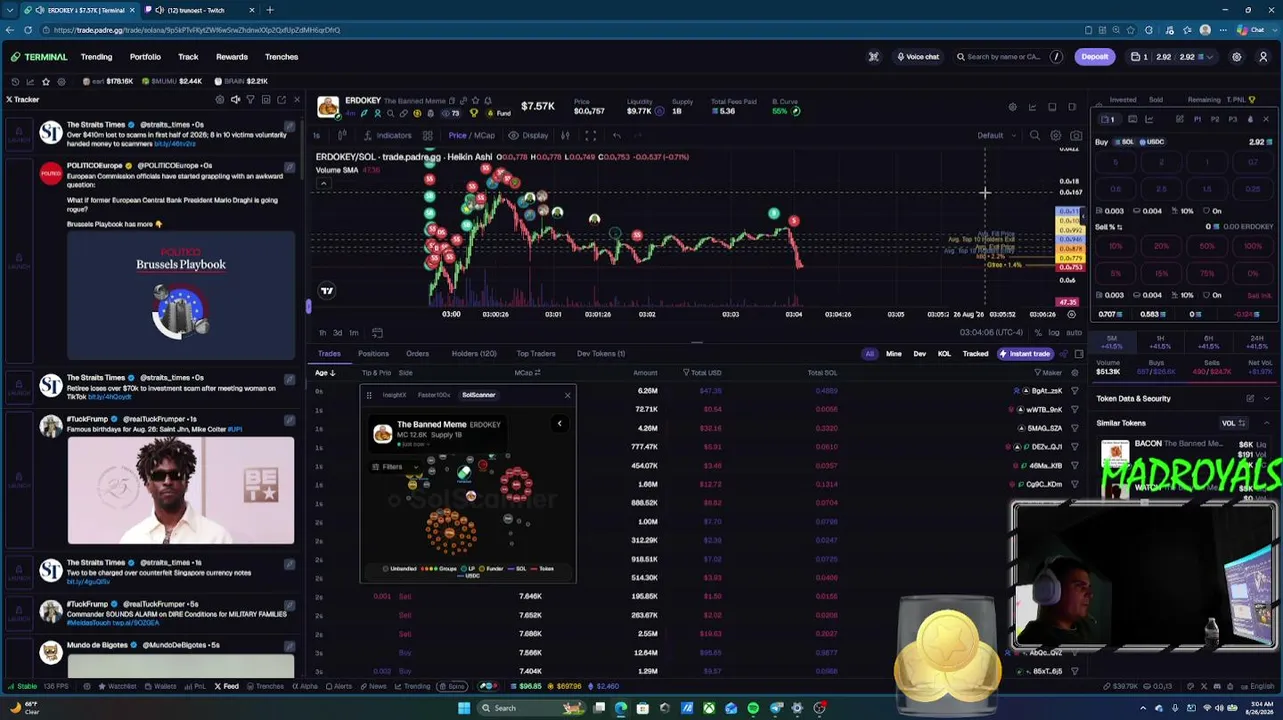Open Spotify from the Windows taskbar
The height and width of the screenshot is (720, 1283).
point(753,708)
